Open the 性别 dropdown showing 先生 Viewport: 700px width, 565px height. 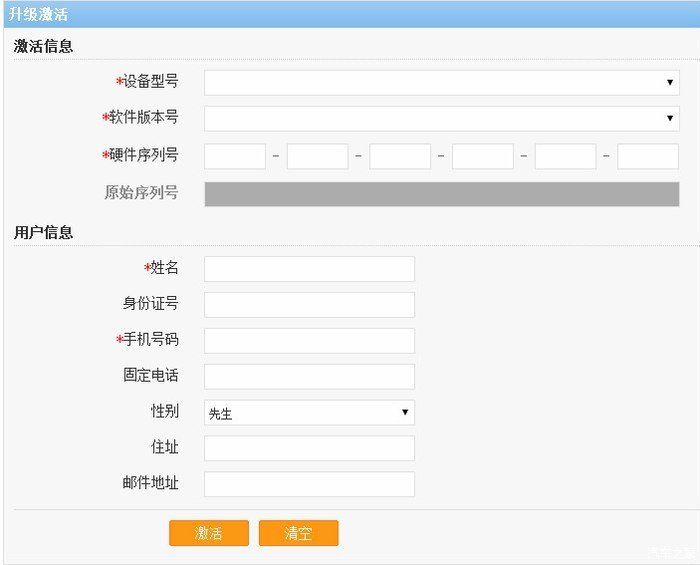[309, 412]
